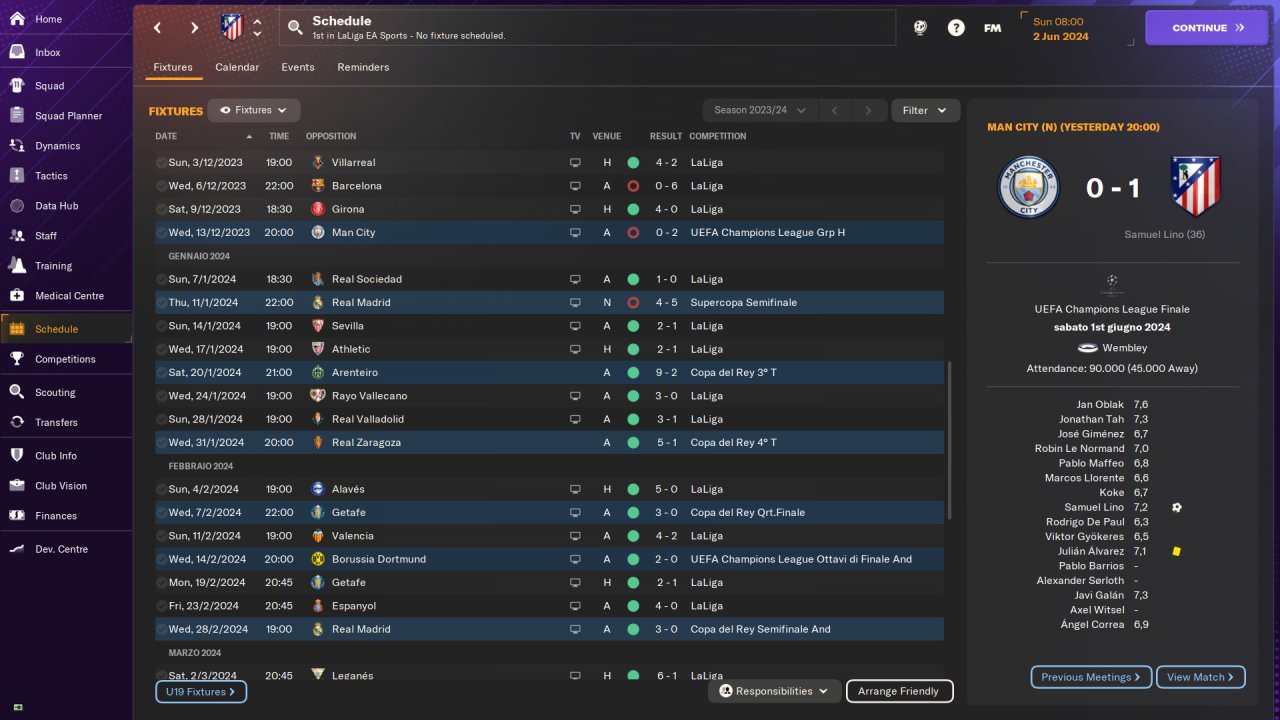Screen dimensions: 1280x720
Task: Go back with the left arrow
Action: click(x=157, y=28)
